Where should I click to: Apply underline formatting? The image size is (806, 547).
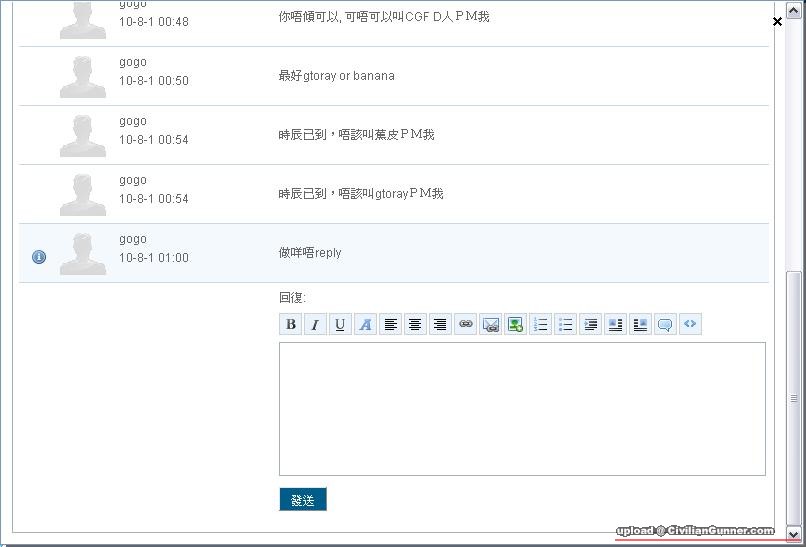pyautogui.click(x=340, y=324)
